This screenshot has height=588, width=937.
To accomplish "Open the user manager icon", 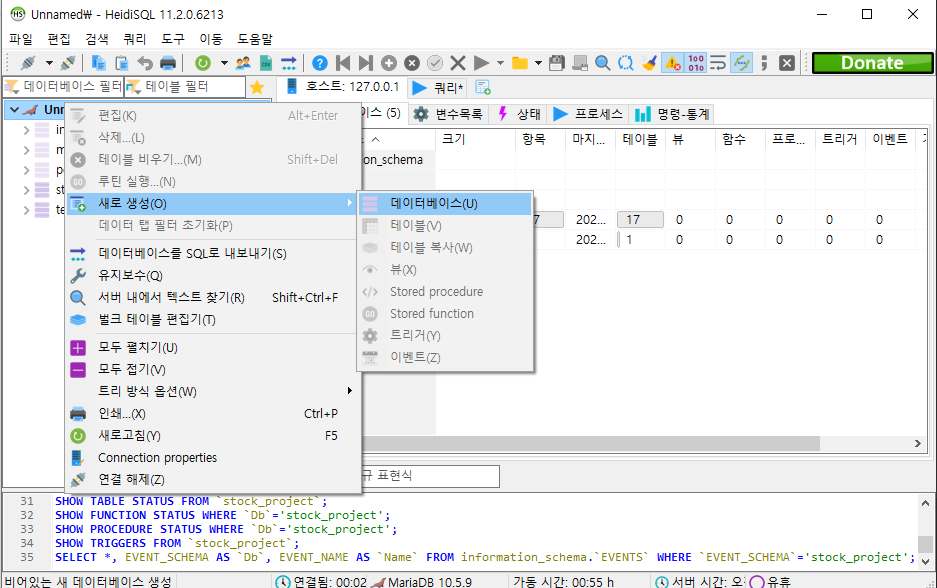I will (243, 63).
